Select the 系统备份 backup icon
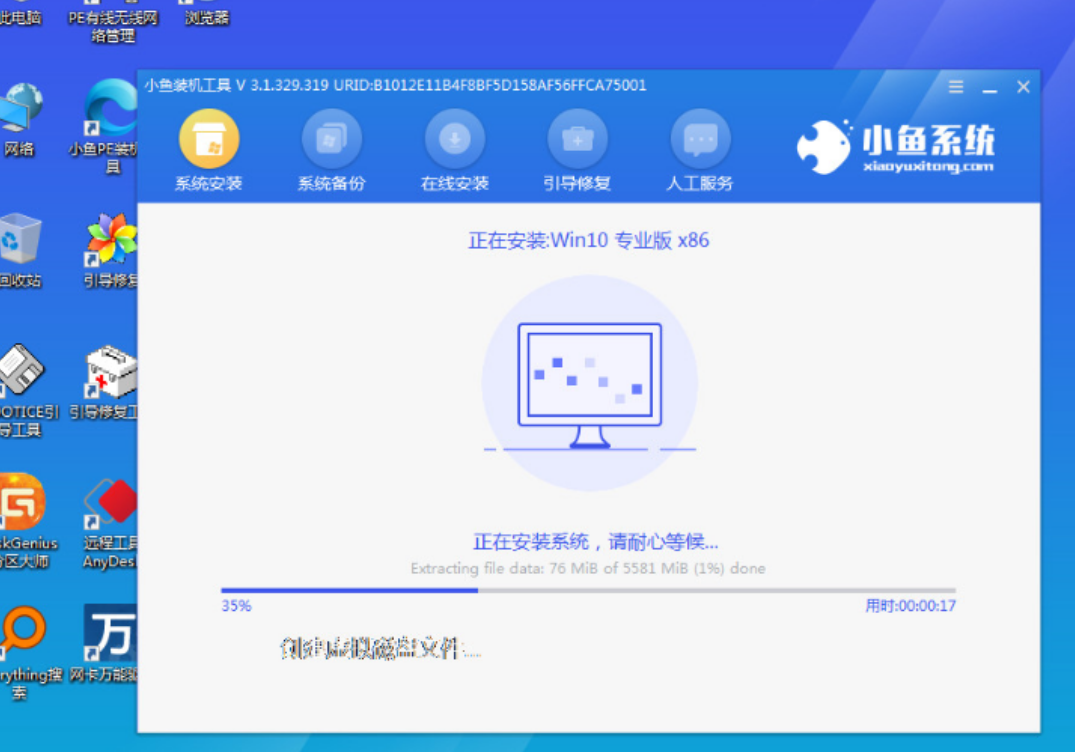 tap(331, 139)
